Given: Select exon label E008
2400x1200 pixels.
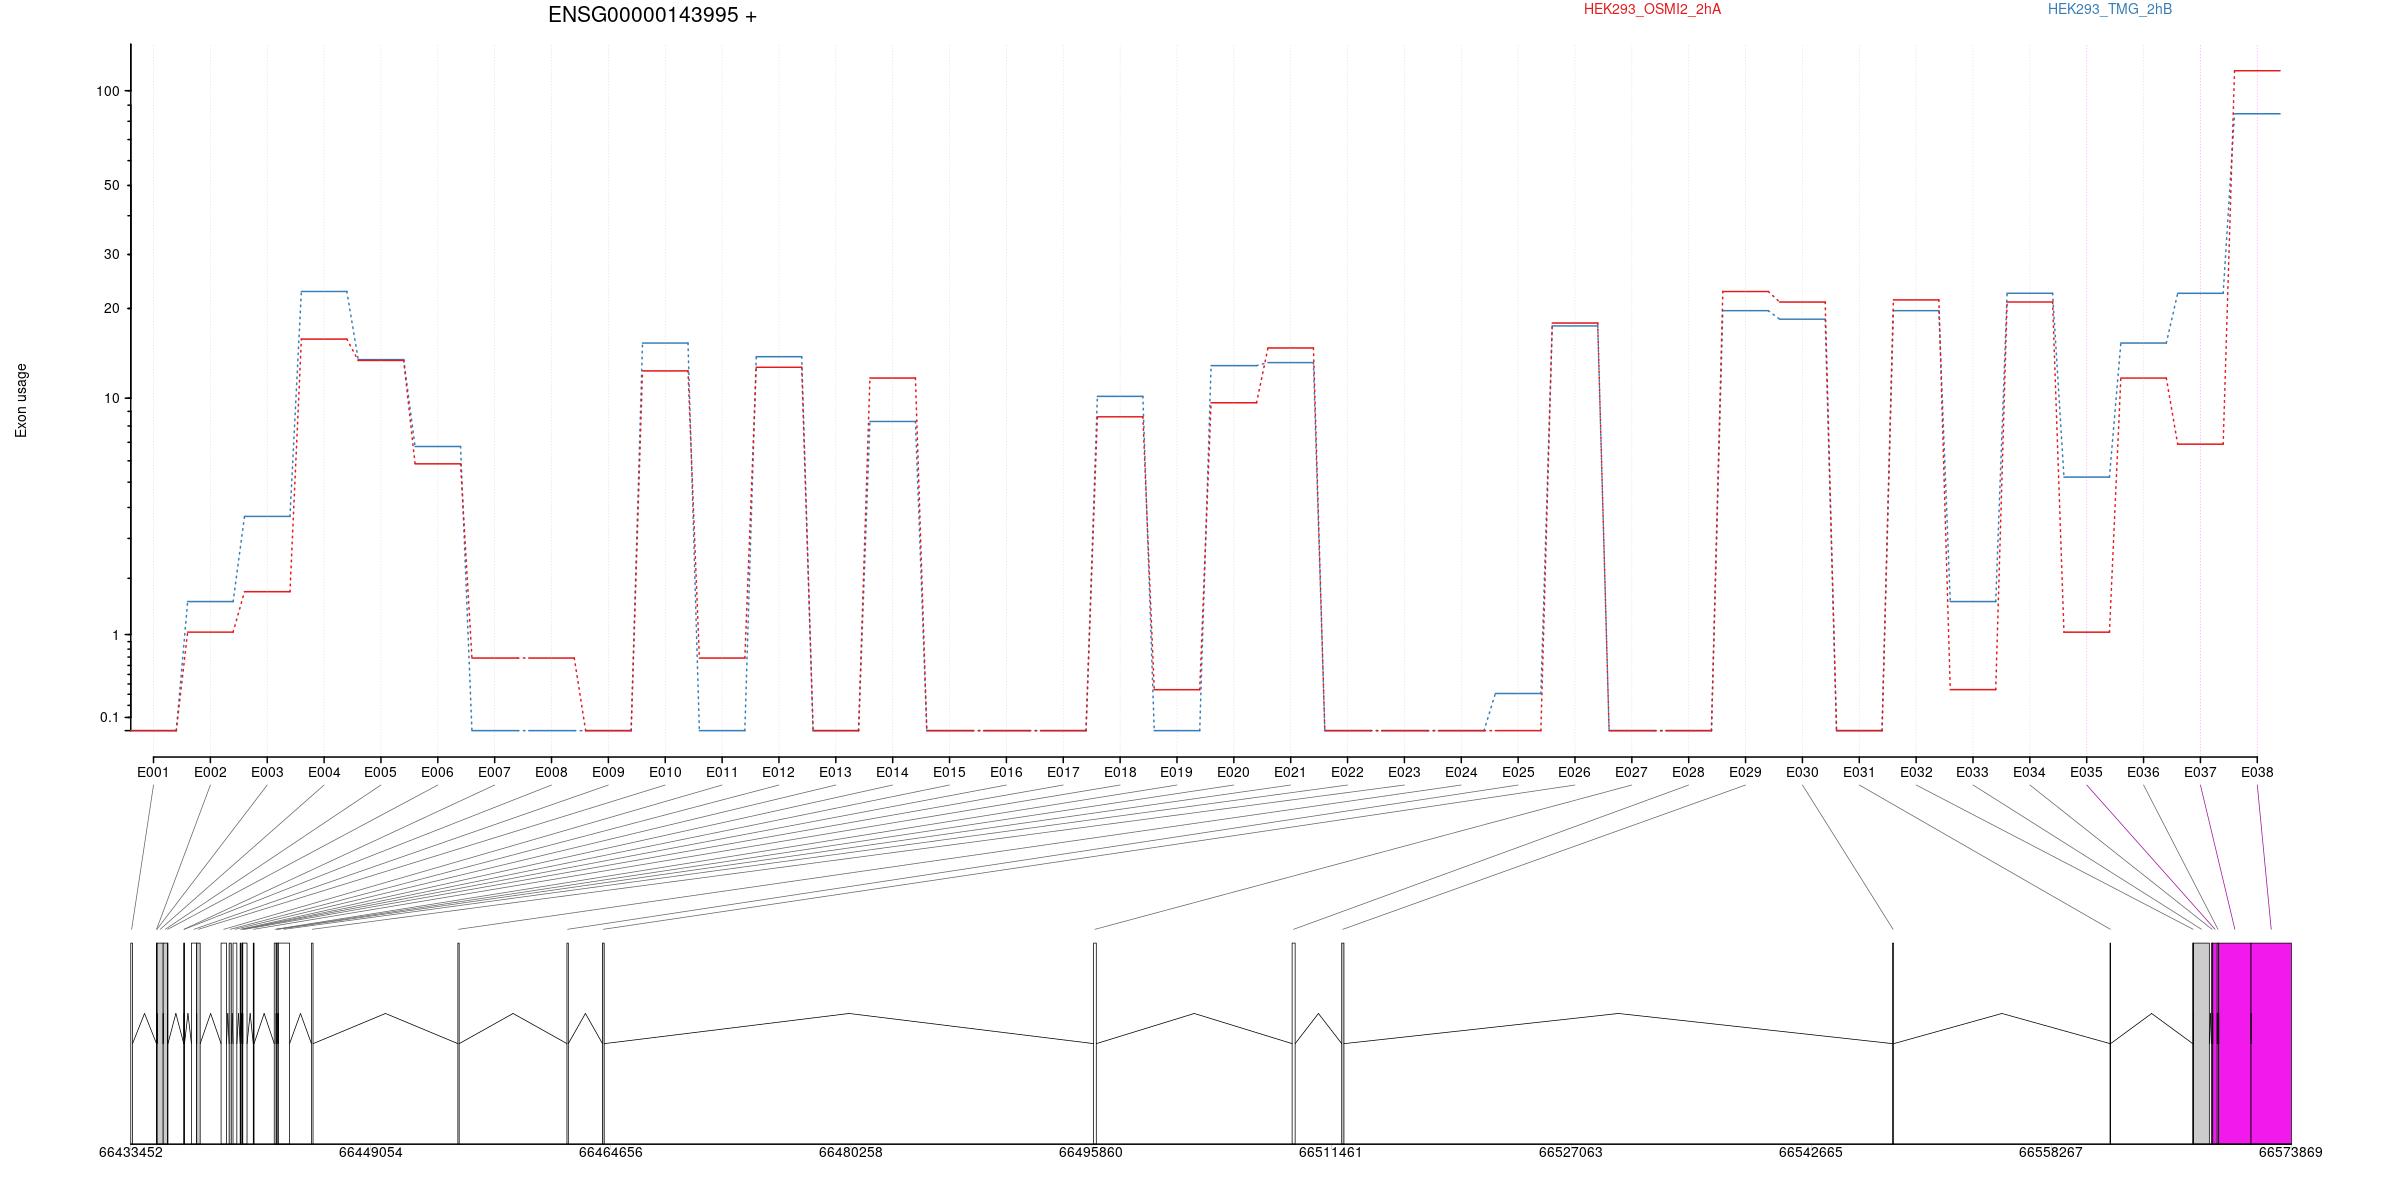Looking at the screenshot, I should (551, 772).
